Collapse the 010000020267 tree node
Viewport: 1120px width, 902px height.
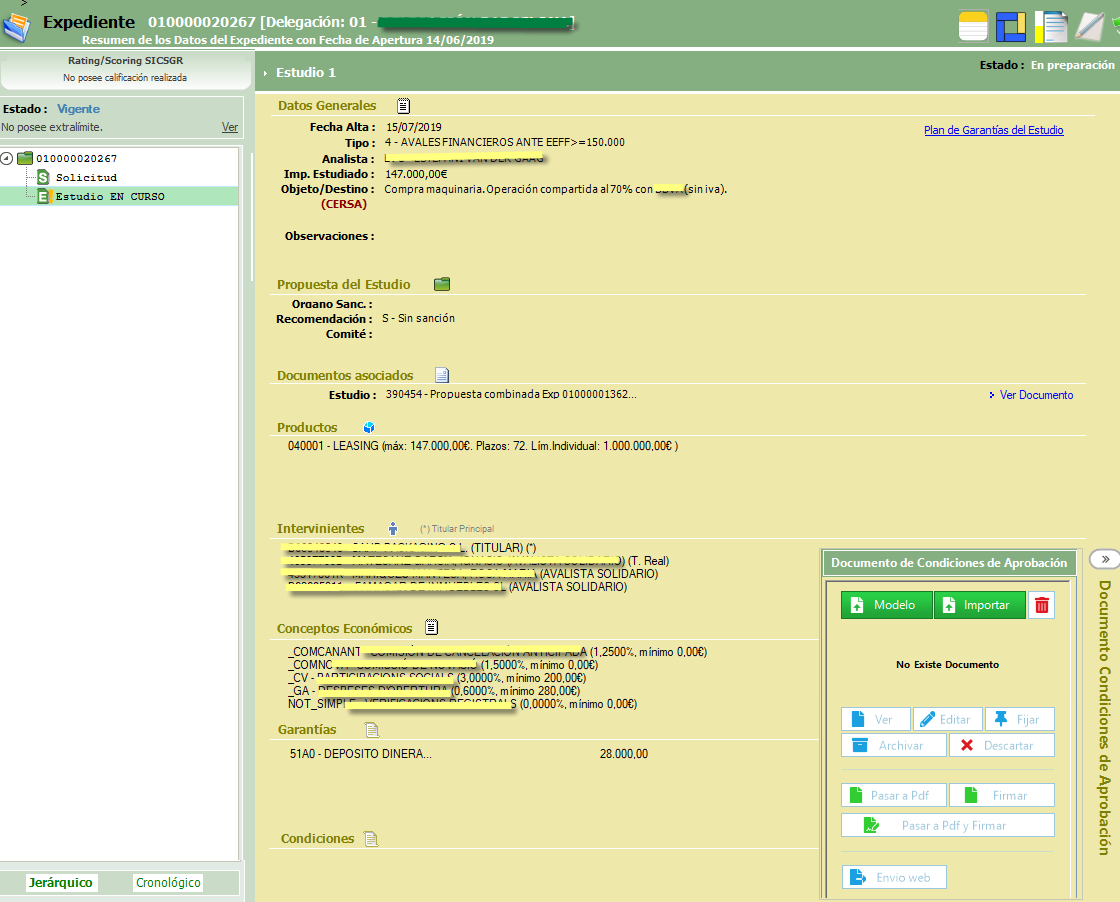6,159
